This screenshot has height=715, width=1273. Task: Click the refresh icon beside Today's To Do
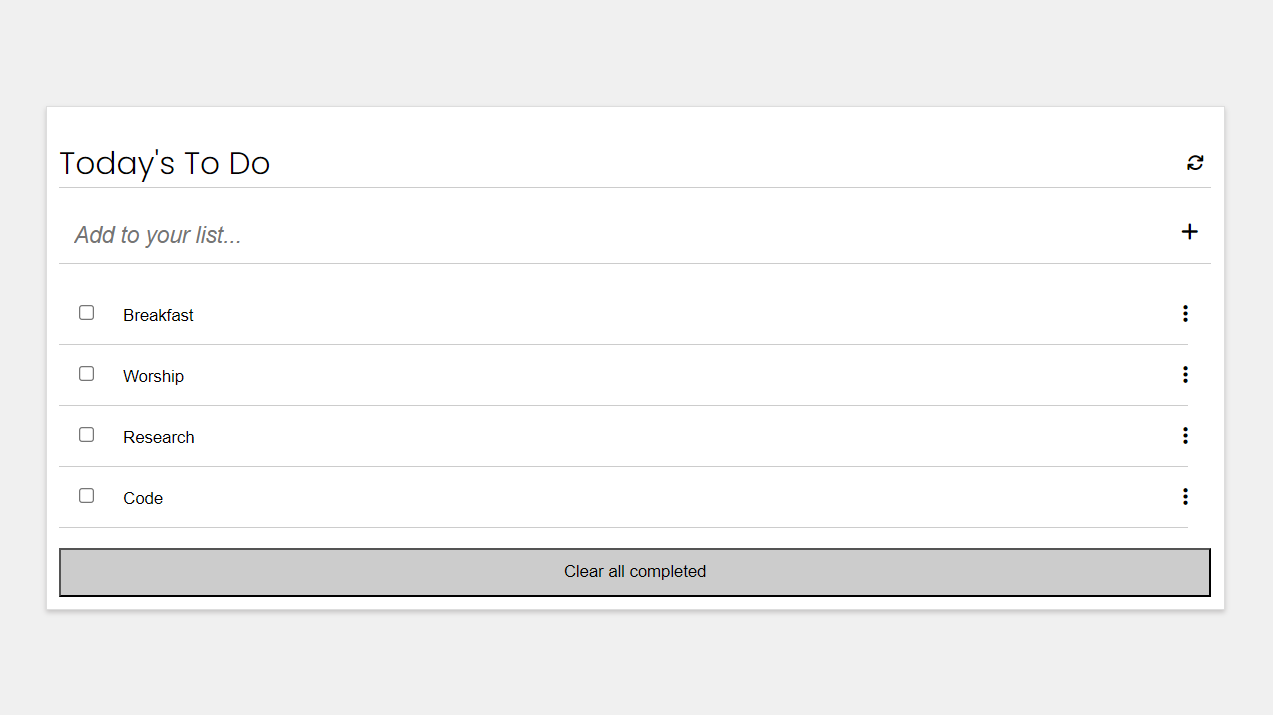point(1195,162)
